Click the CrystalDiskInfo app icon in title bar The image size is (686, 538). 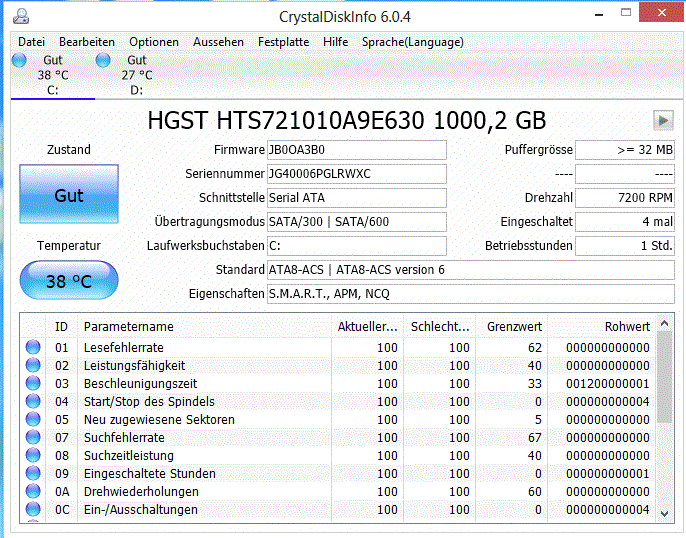(x=21, y=16)
